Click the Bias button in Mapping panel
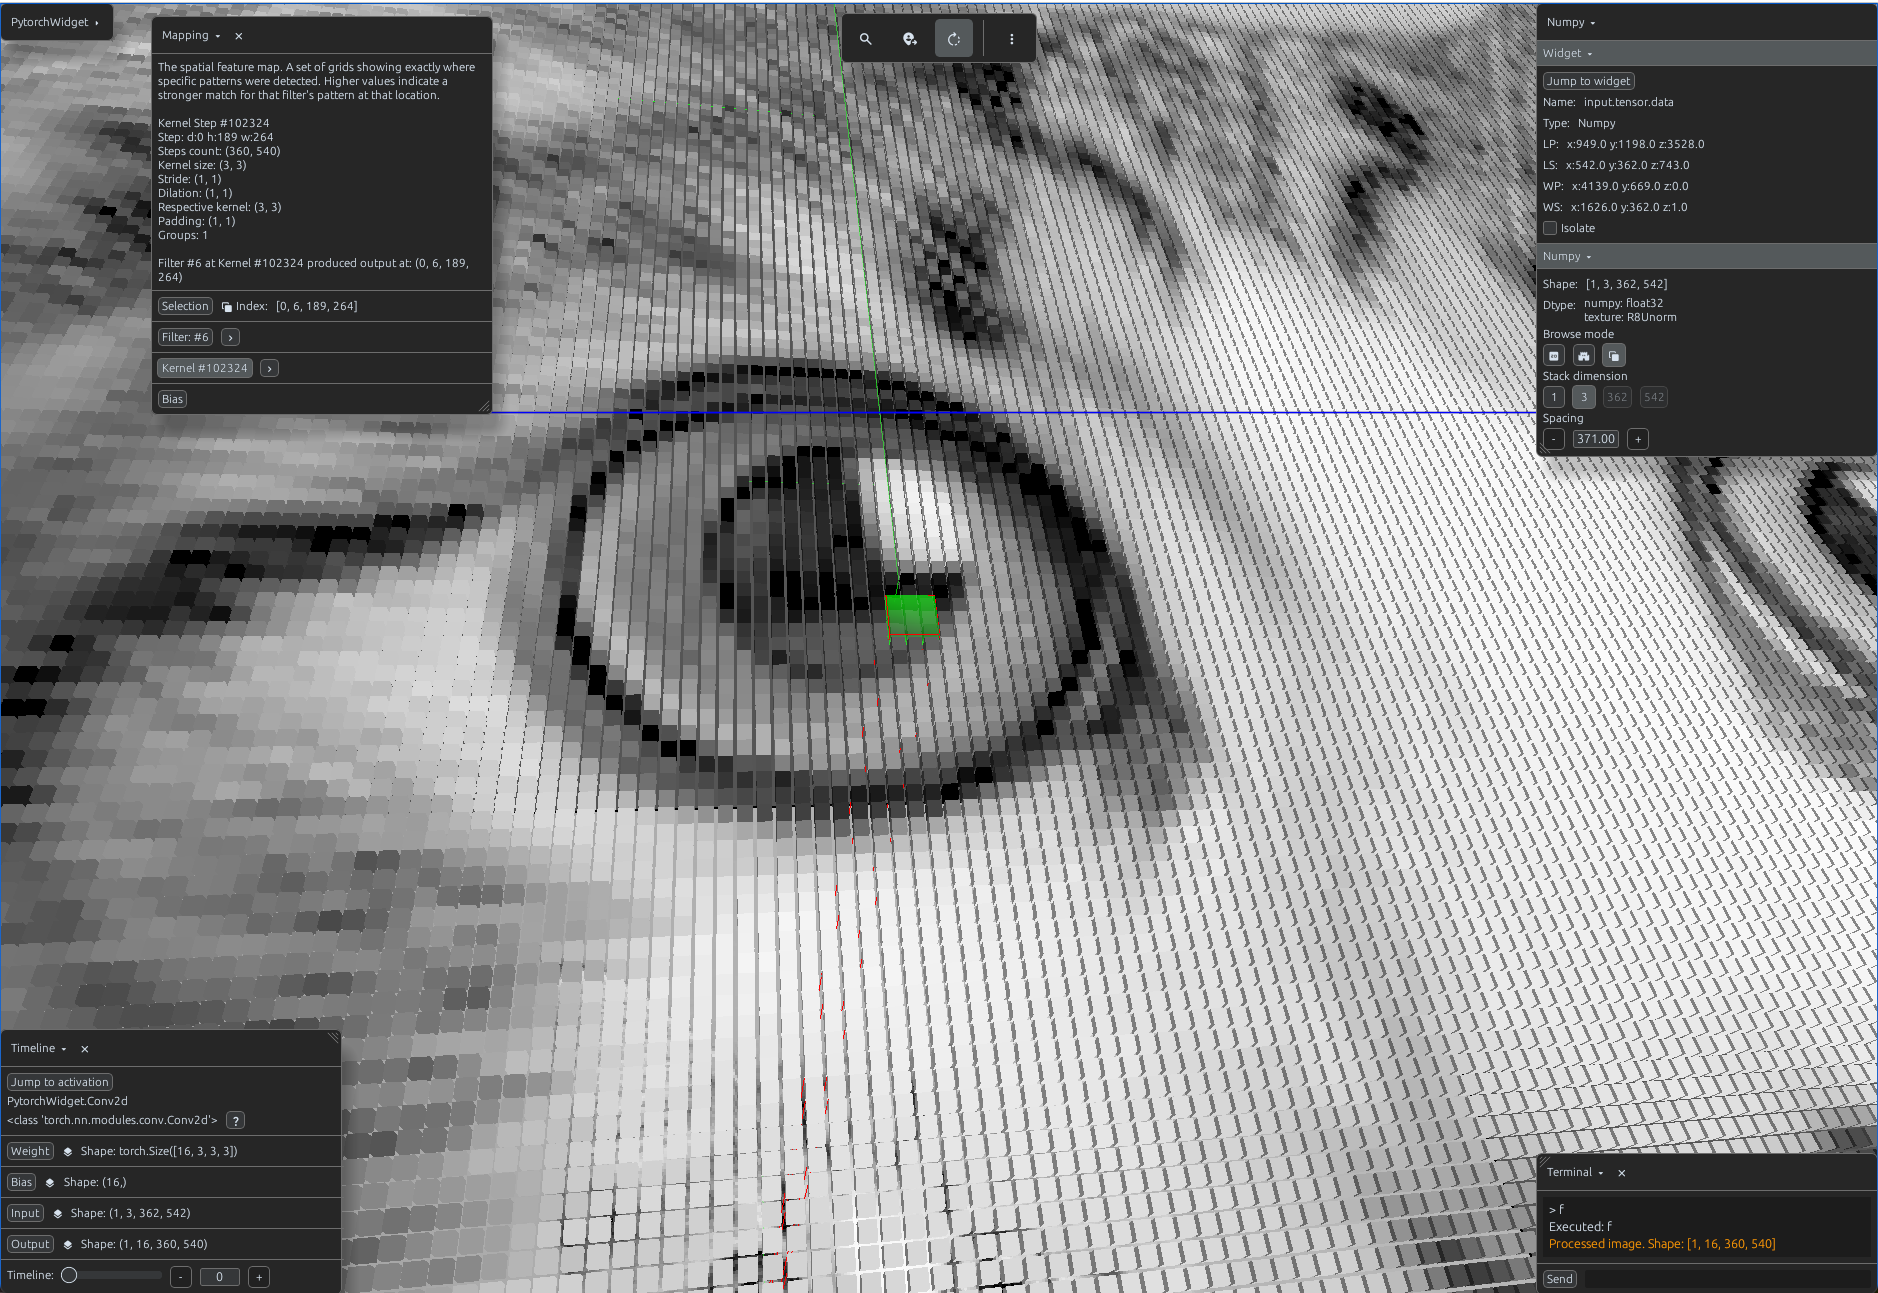 (x=172, y=400)
